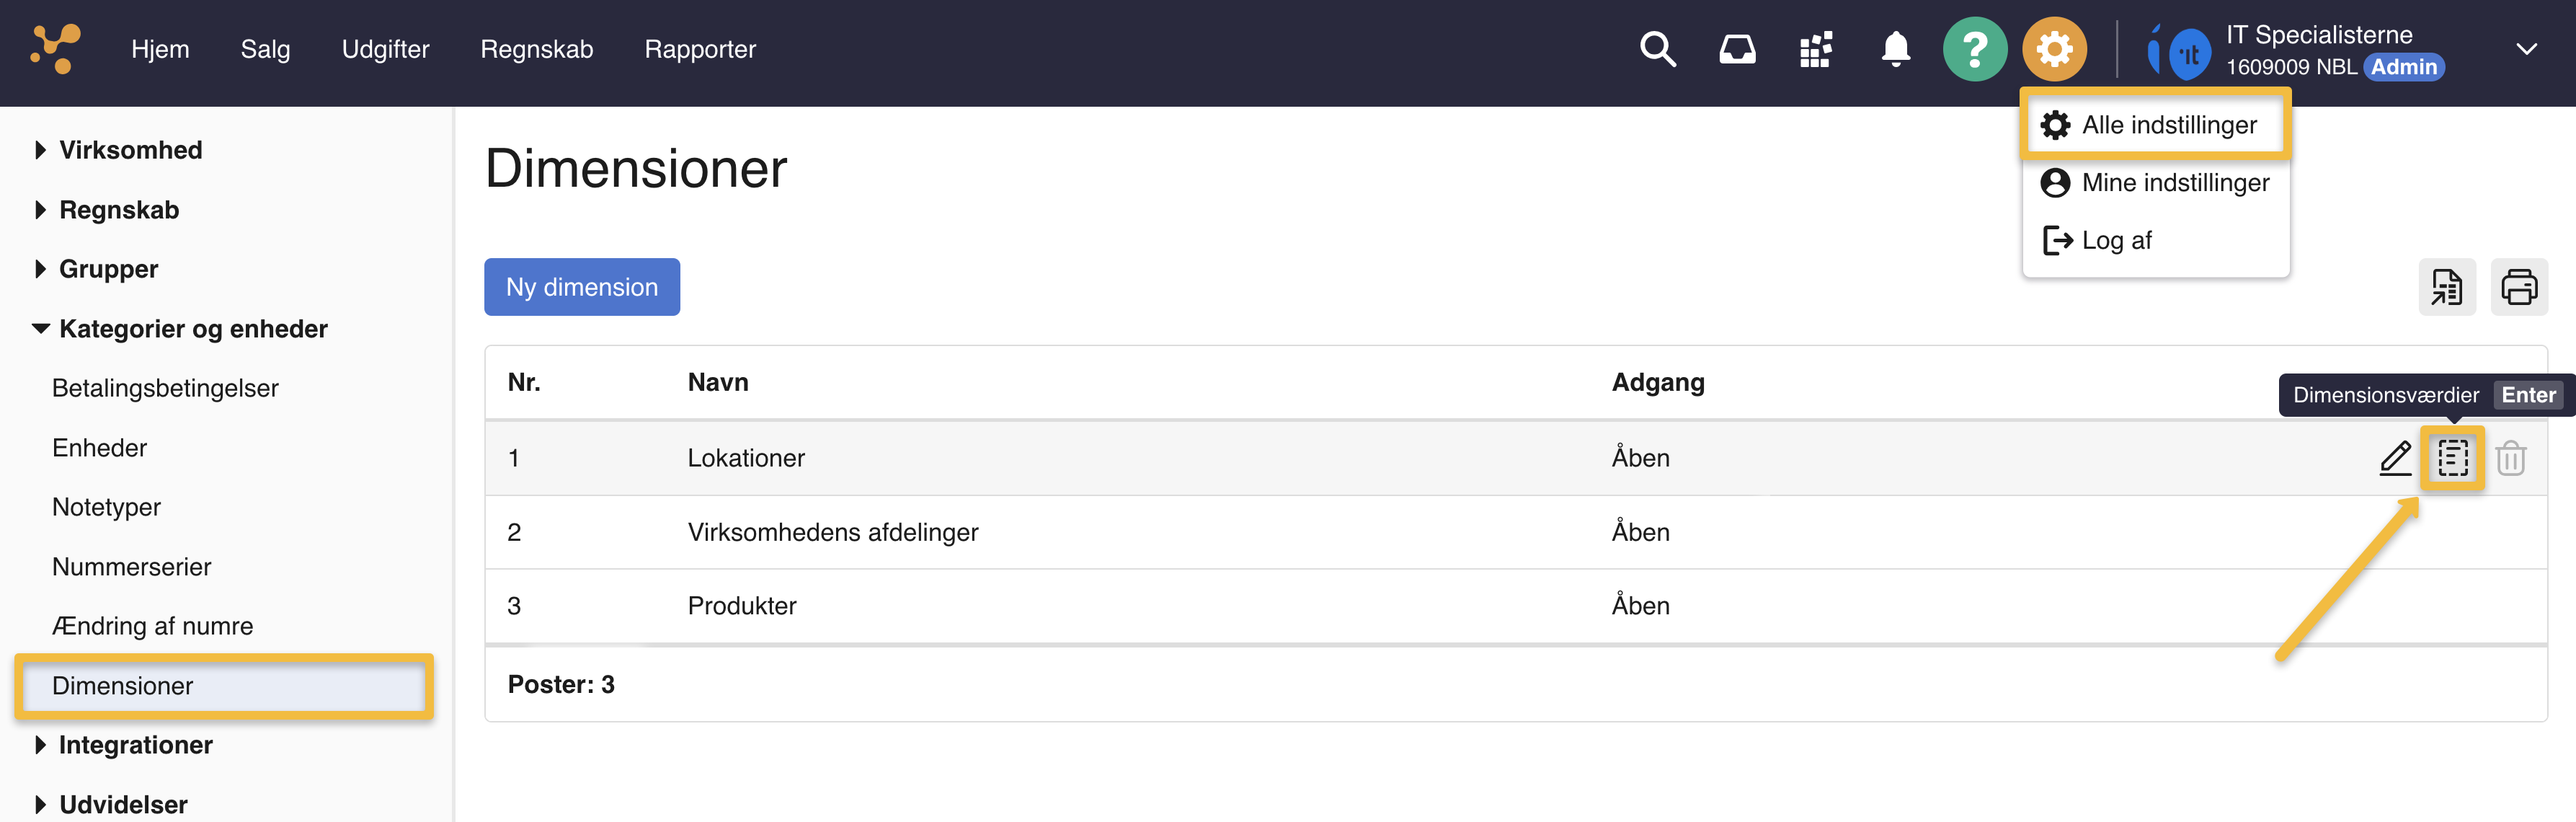The image size is (2576, 822).
Task: Click the print icon
Action: click(2518, 287)
